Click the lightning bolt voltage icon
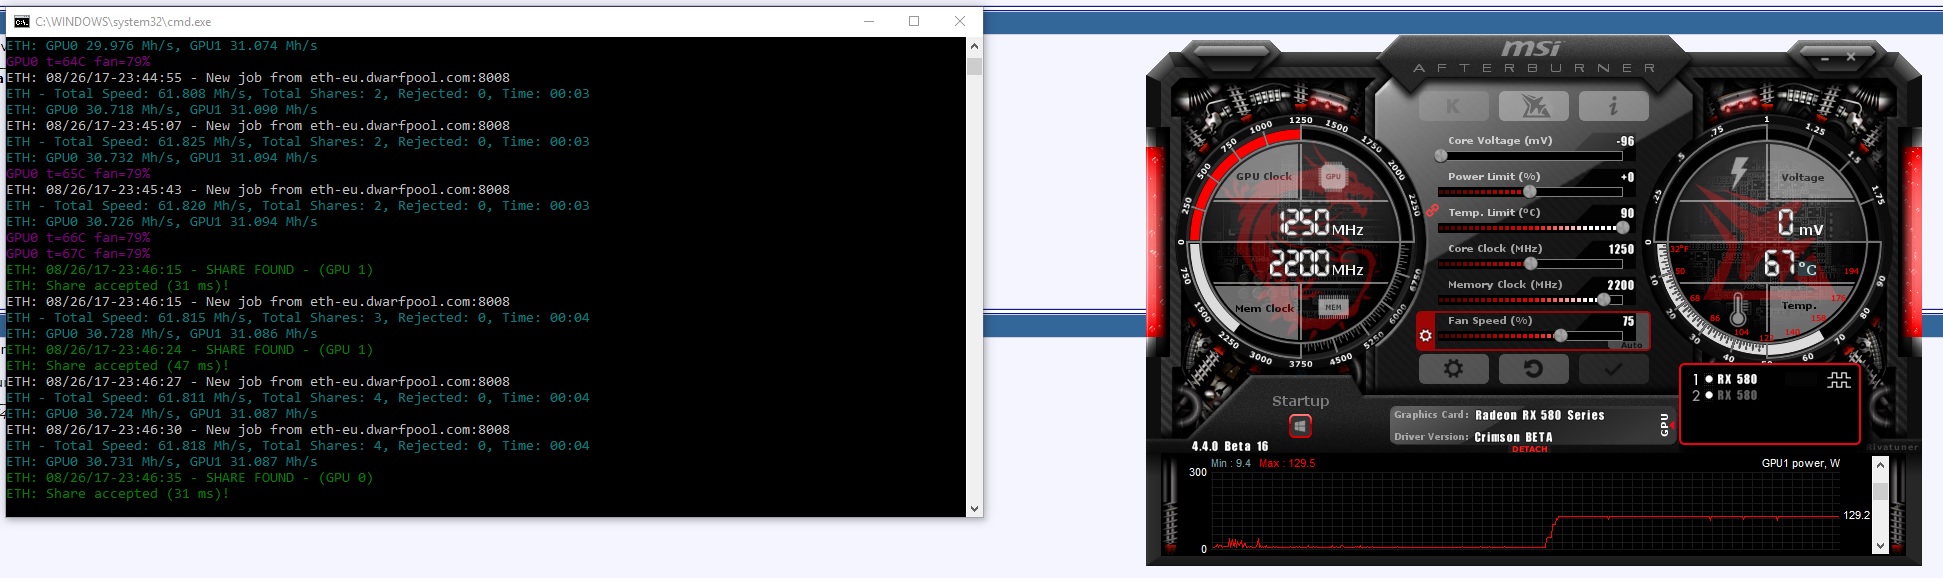Viewport: 1943px width, 578px height. click(x=1738, y=171)
